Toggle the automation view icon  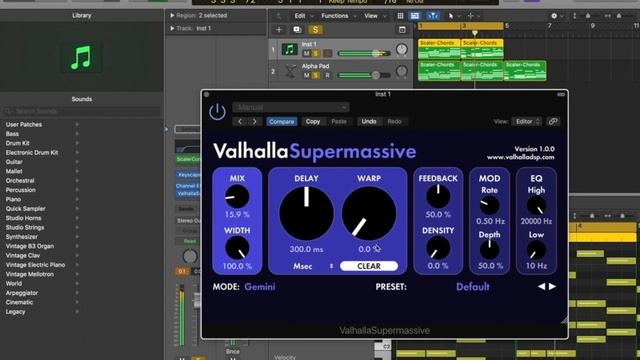coord(415,16)
